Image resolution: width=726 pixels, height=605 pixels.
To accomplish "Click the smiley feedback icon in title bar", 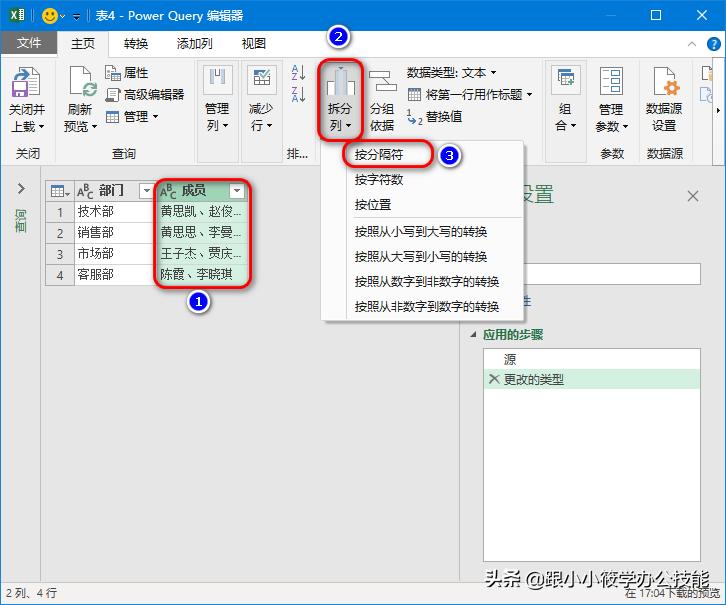I will (x=50, y=16).
